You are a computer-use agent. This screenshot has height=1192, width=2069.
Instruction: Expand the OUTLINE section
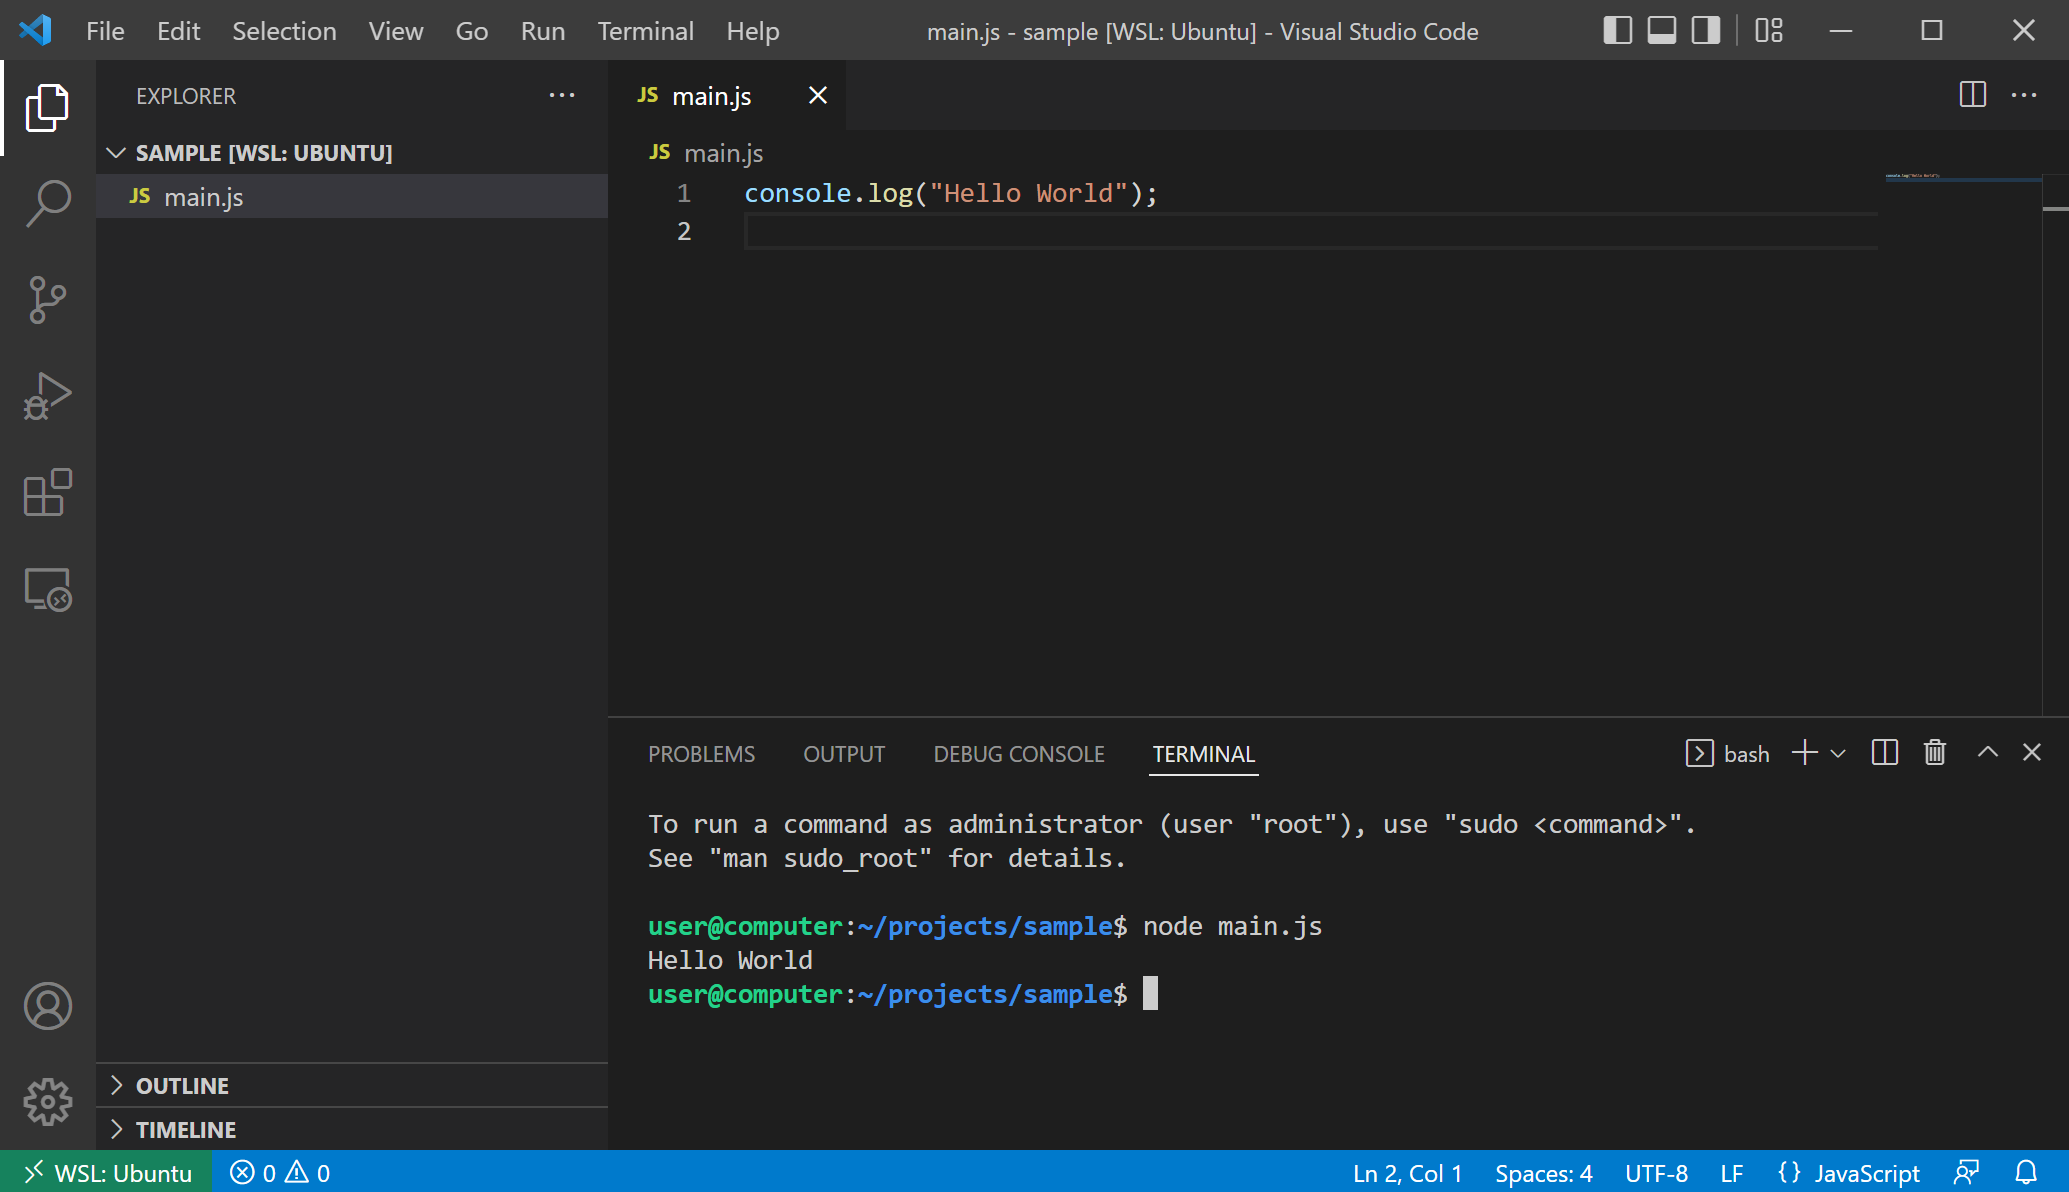coord(182,1086)
